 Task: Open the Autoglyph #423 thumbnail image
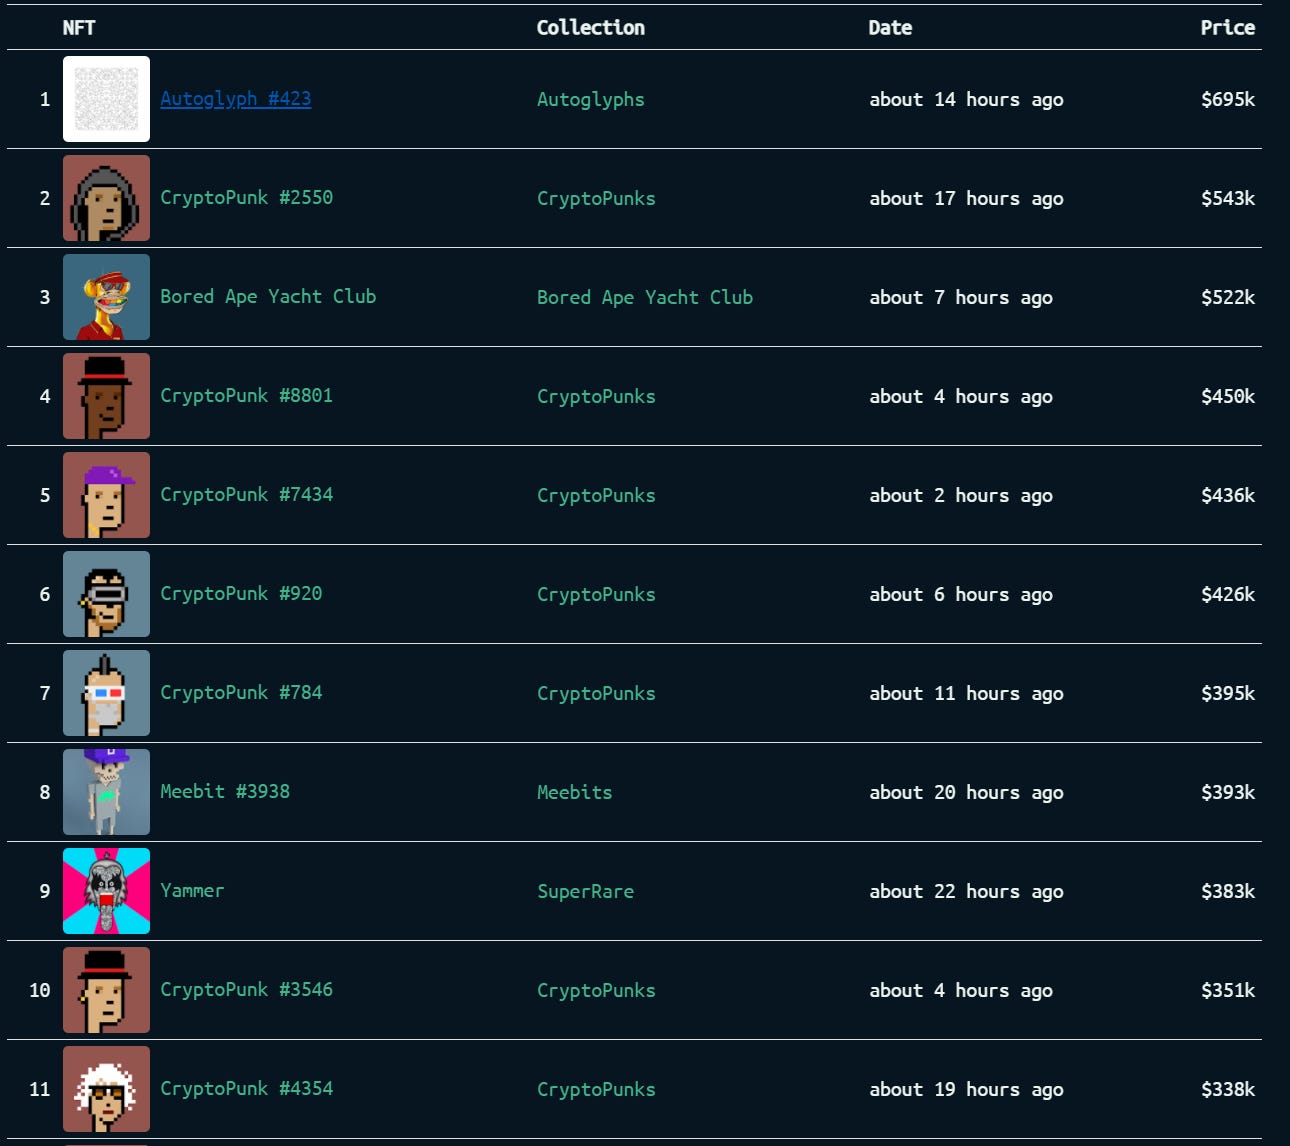(x=106, y=99)
